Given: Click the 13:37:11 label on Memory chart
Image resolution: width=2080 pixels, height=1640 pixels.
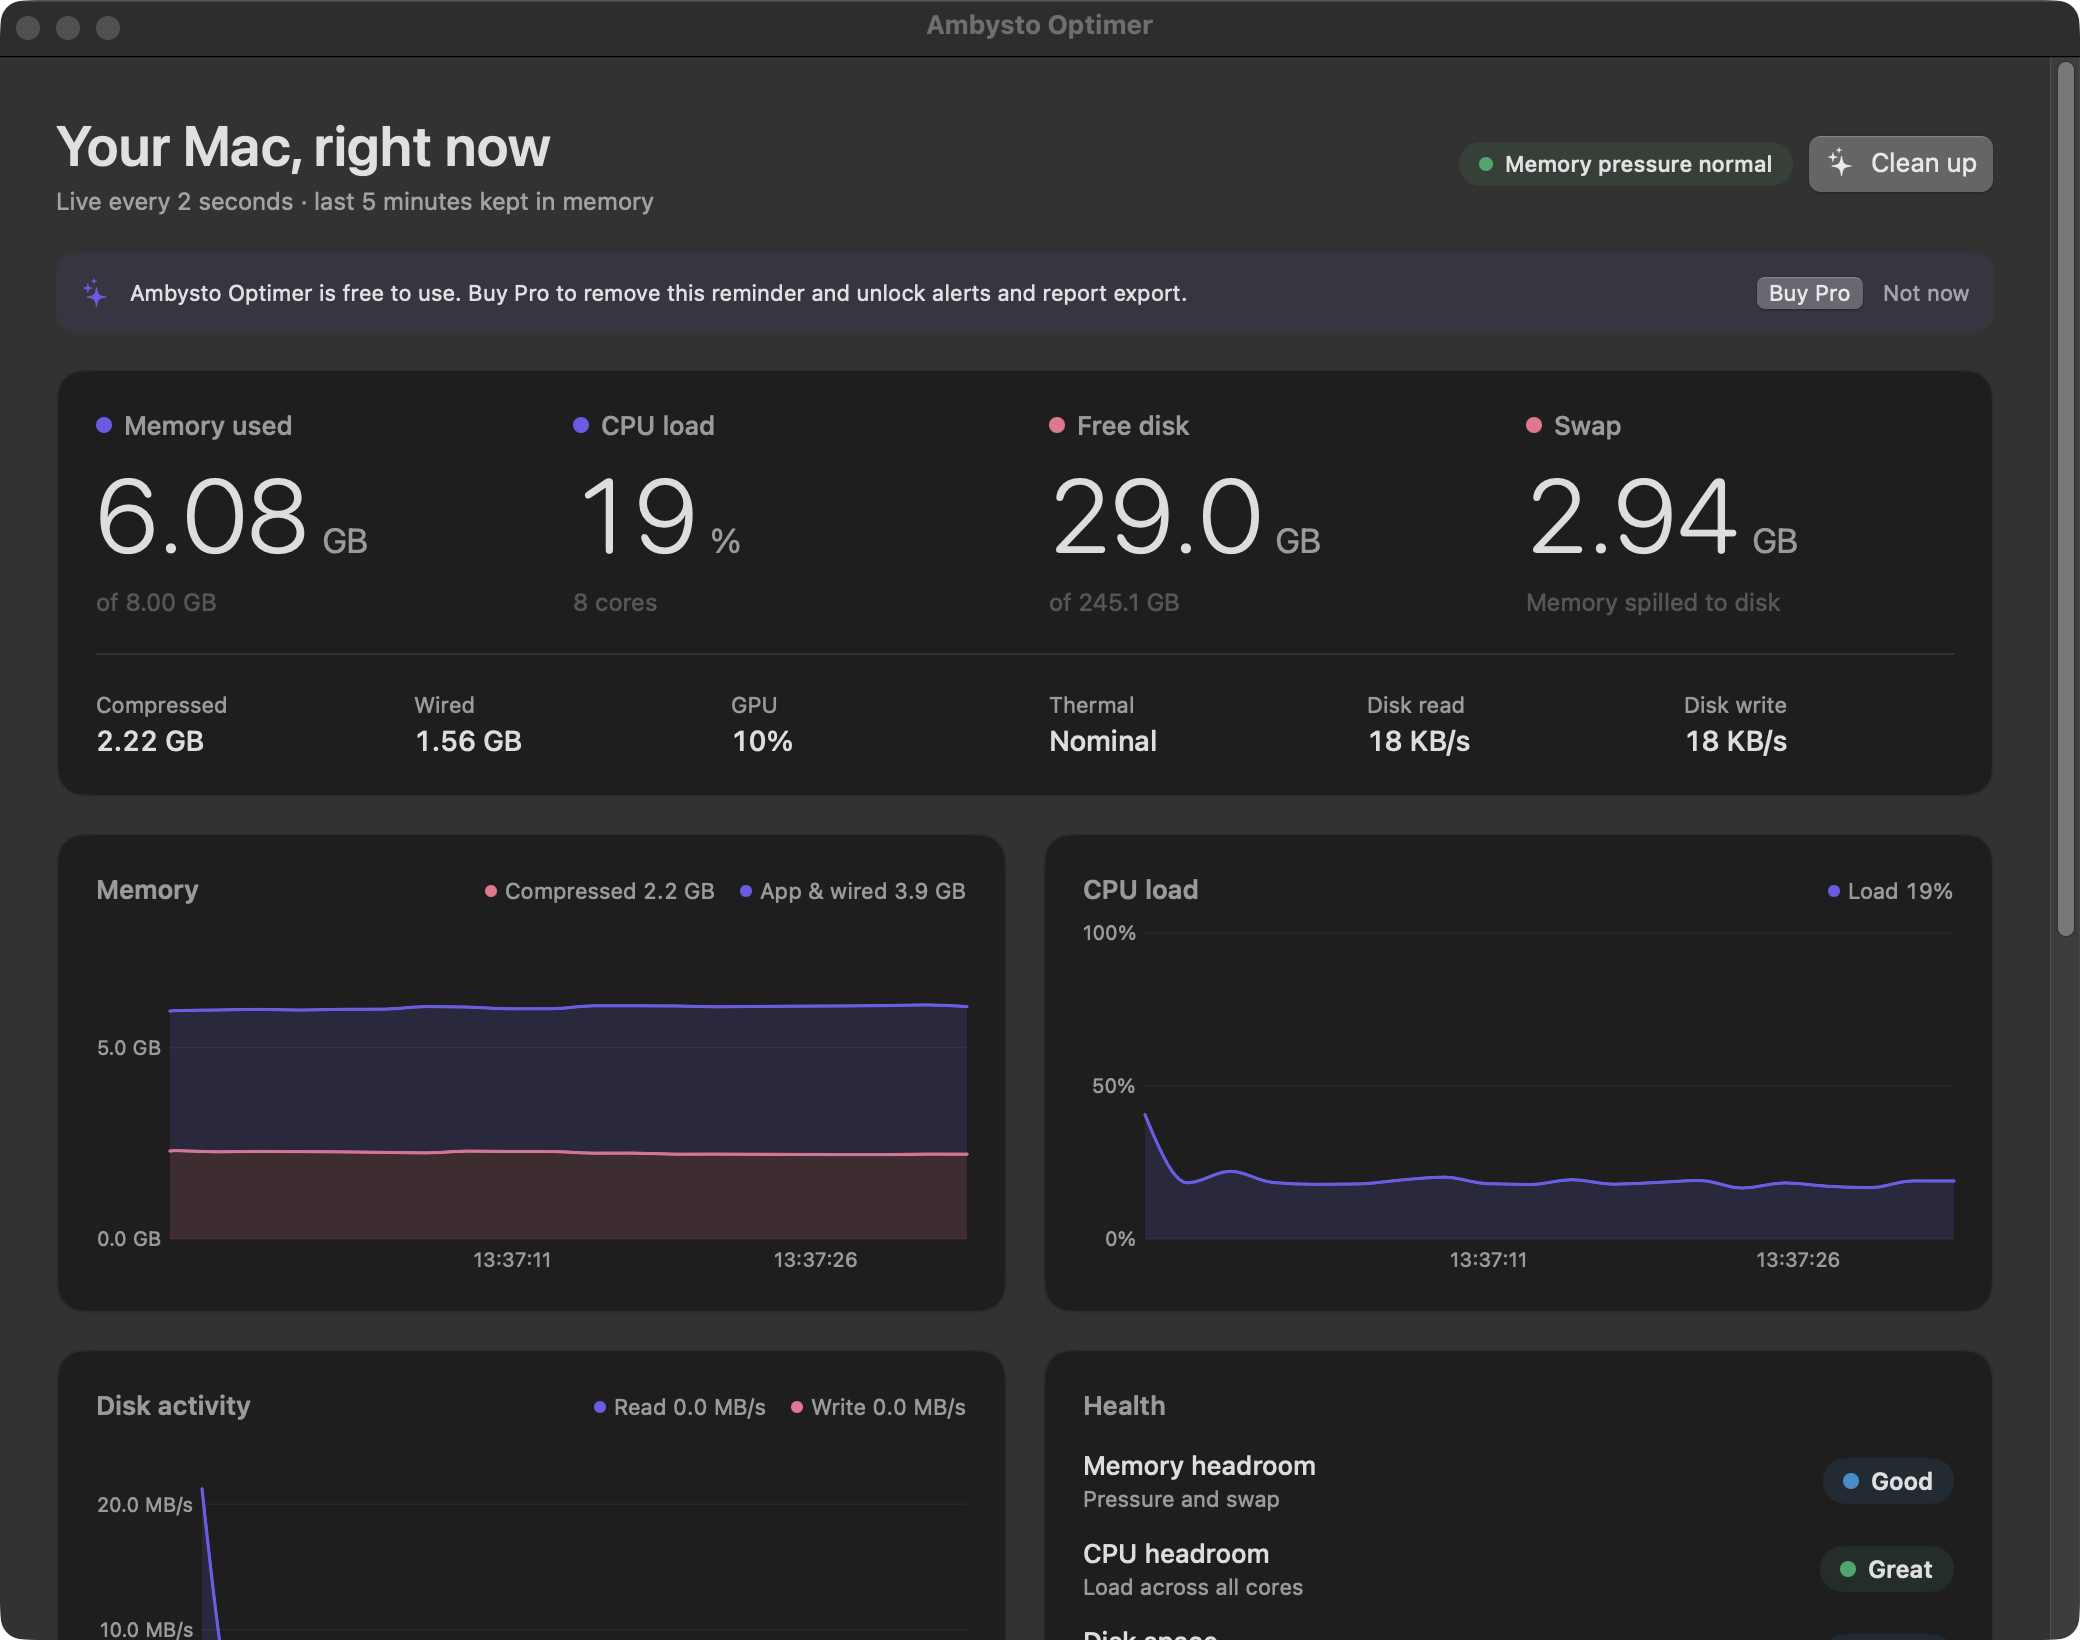Looking at the screenshot, I should pos(512,1260).
